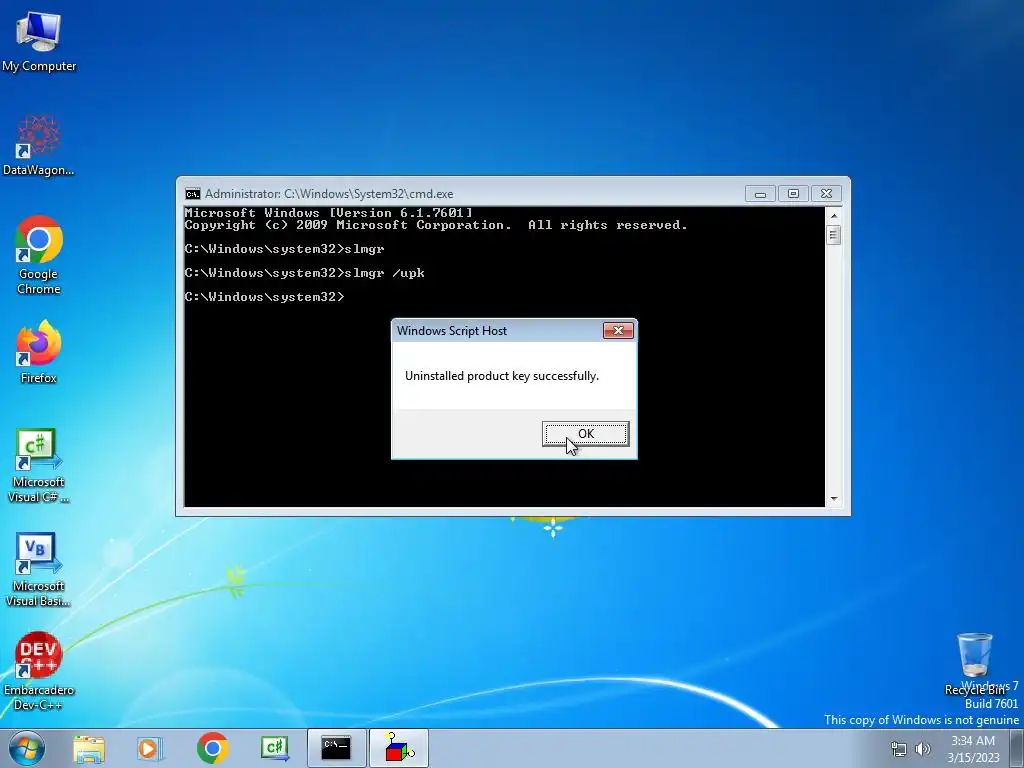Minimize the Administrator cmd.exe window
This screenshot has width=1024, height=768.
tap(760, 194)
